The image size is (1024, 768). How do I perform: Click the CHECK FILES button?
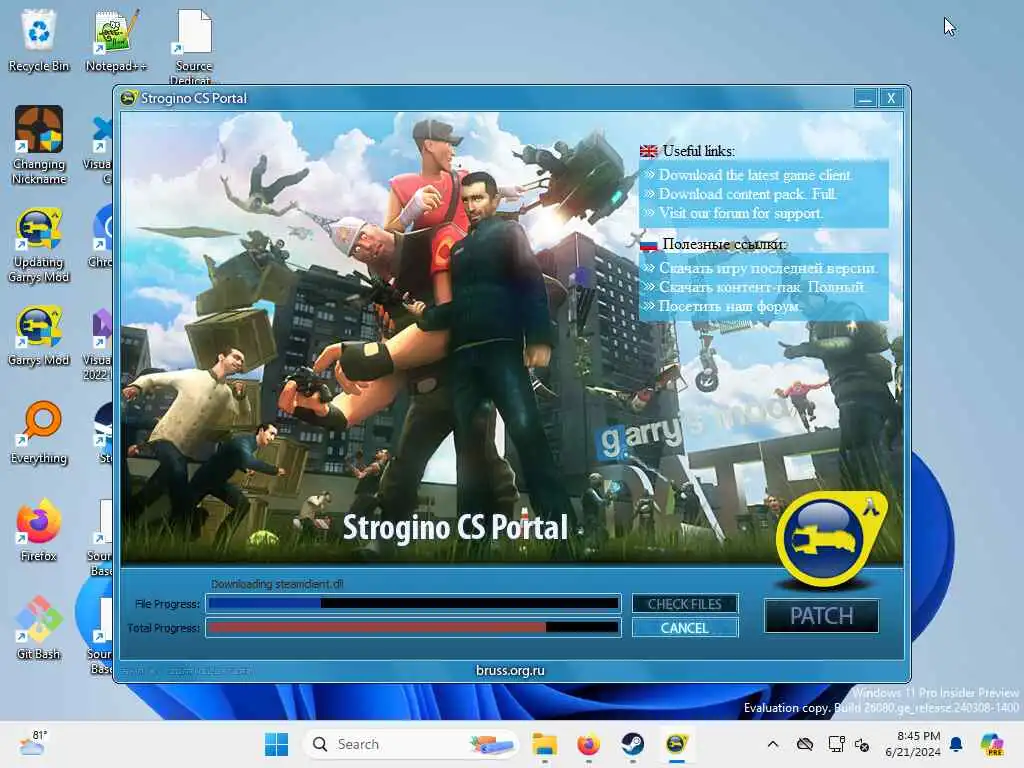click(685, 604)
